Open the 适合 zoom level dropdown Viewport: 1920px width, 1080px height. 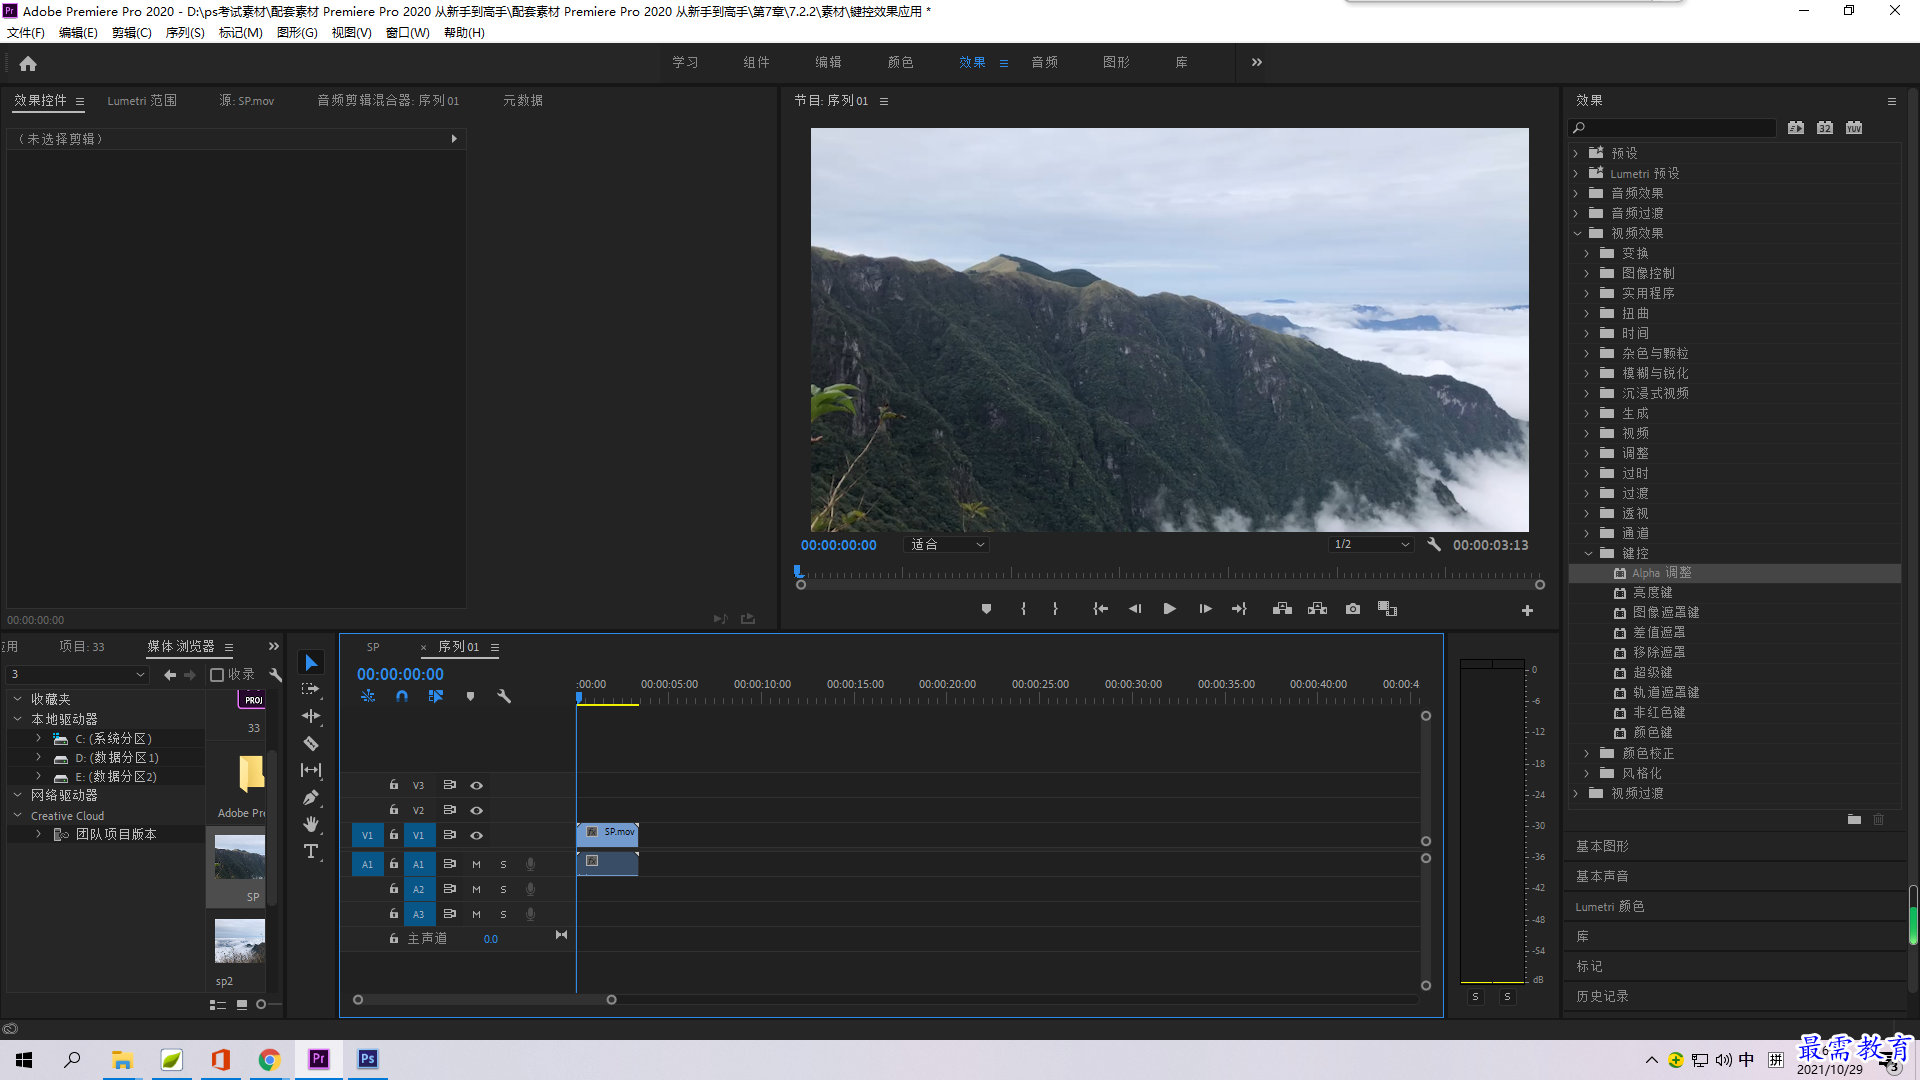click(947, 545)
